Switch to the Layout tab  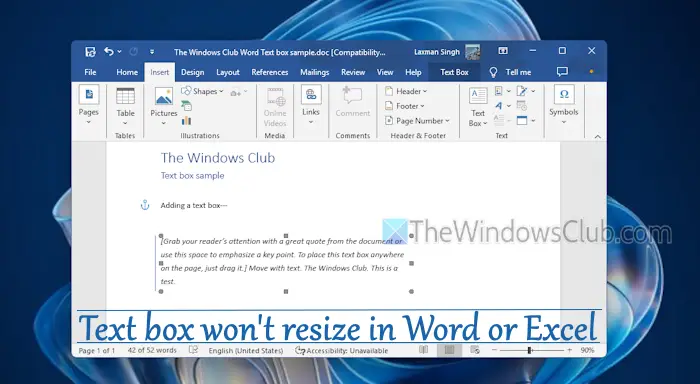pos(228,72)
